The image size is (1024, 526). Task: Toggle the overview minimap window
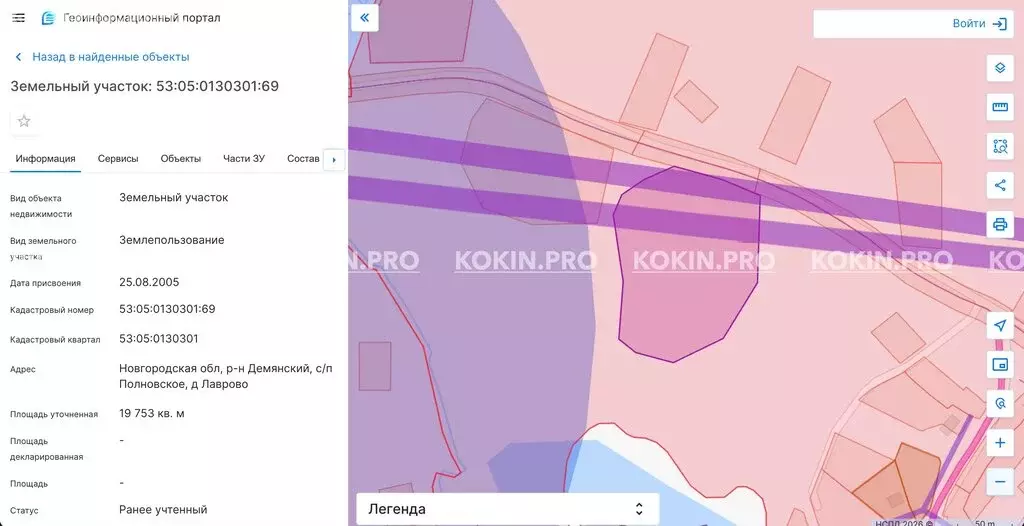[999, 365]
